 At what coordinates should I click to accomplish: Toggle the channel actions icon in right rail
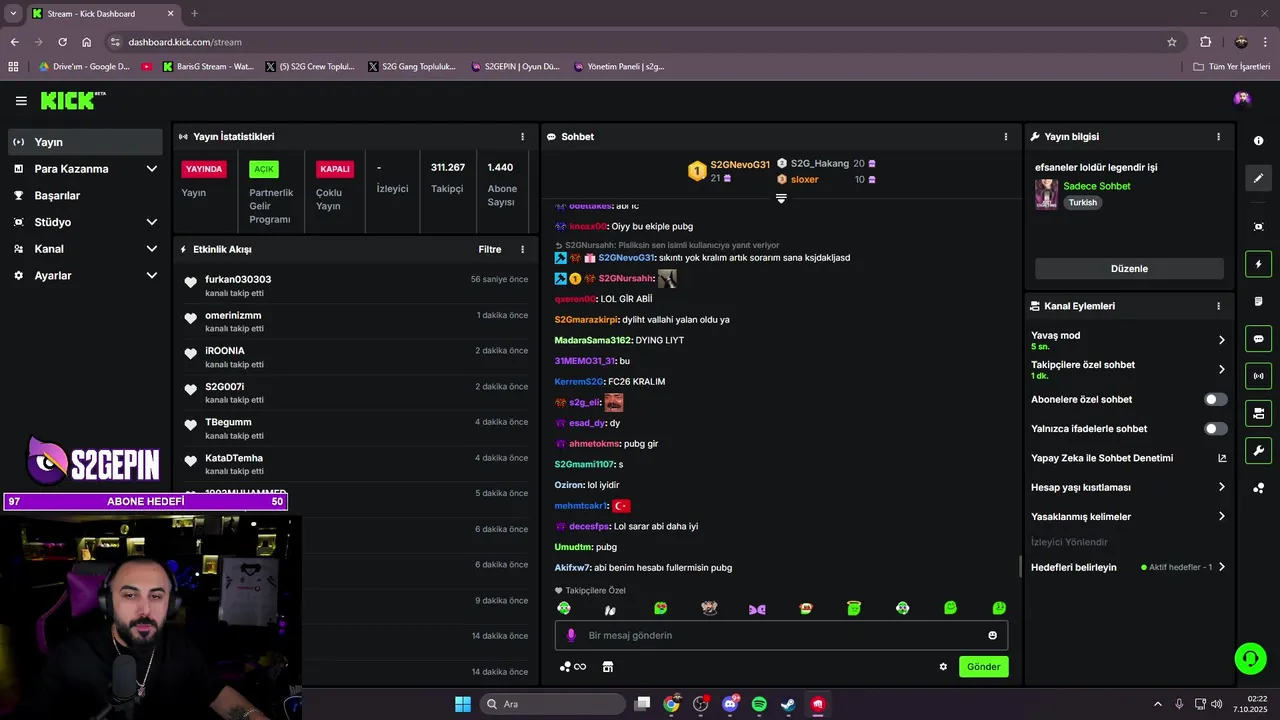(x=1258, y=413)
